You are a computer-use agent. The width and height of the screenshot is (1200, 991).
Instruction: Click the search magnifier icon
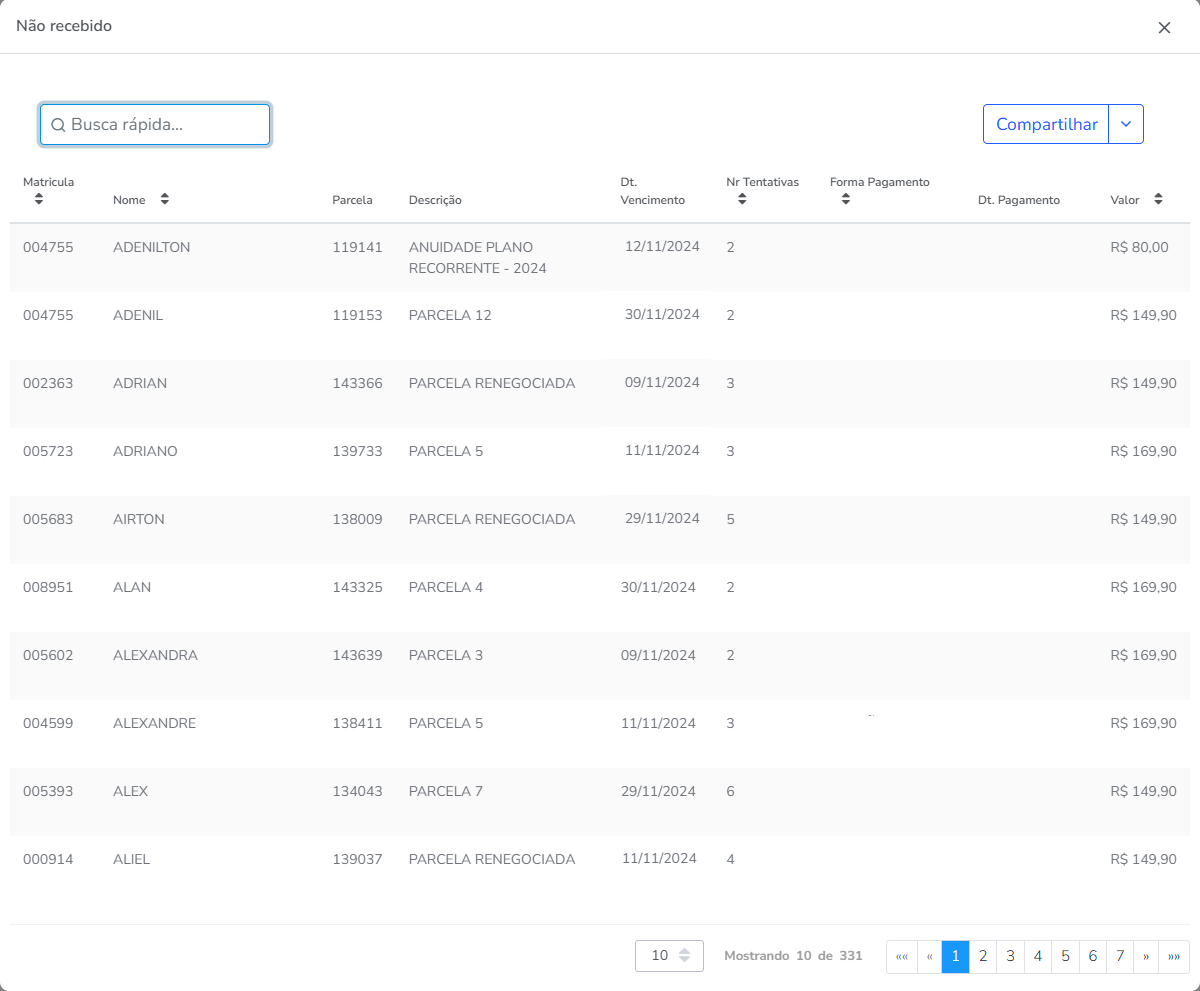click(x=58, y=125)
